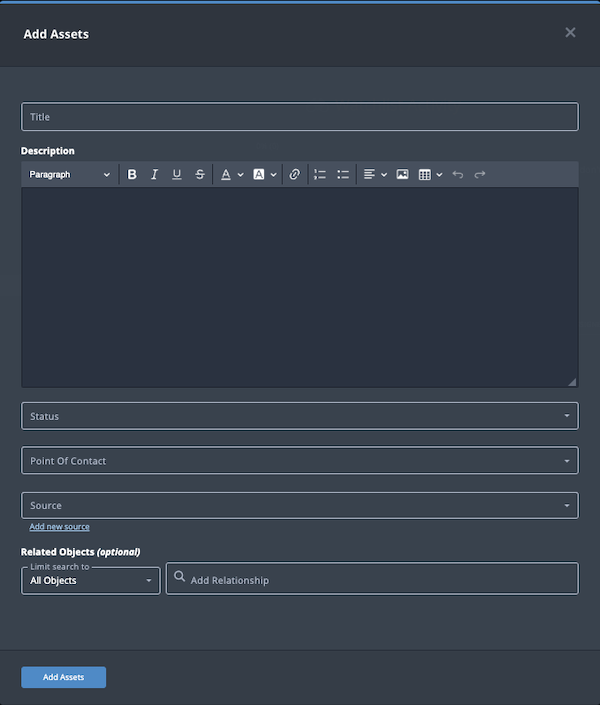Screen dimensions: 600x705
Task: Open the Point Of Contact dropdown
Action: tap(300, 460)
